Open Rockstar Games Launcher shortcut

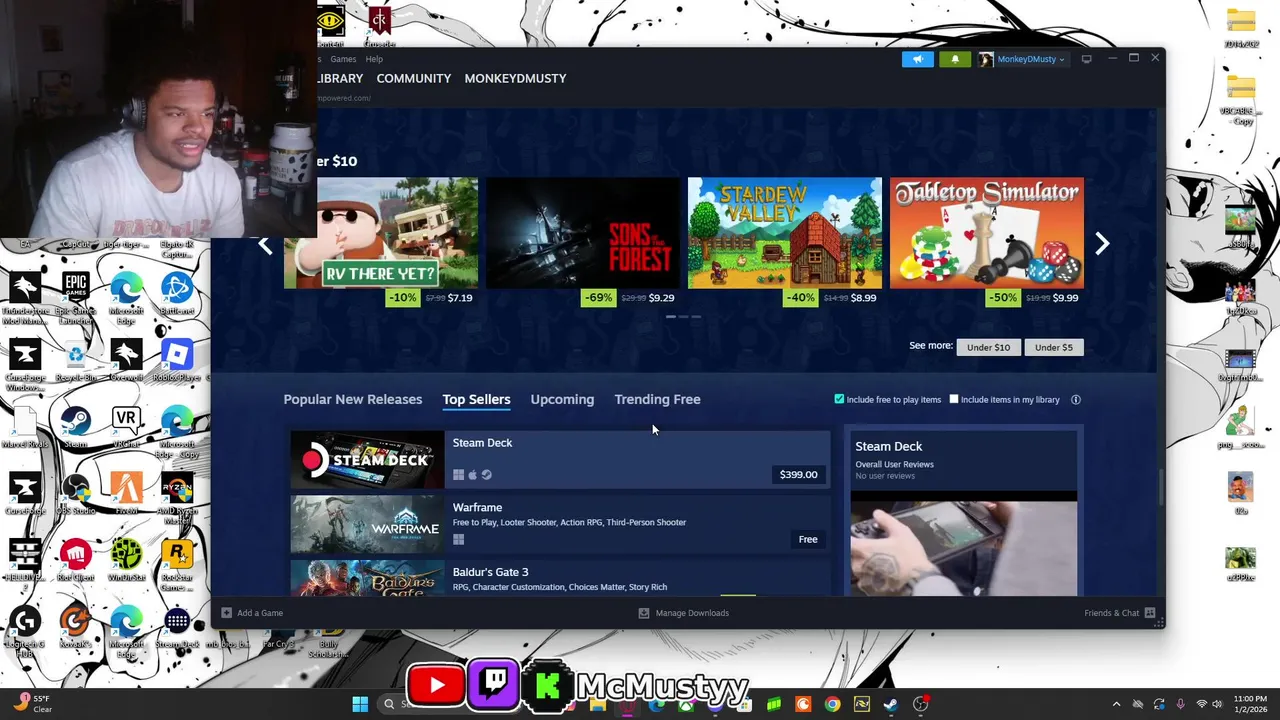click(177, 563)
